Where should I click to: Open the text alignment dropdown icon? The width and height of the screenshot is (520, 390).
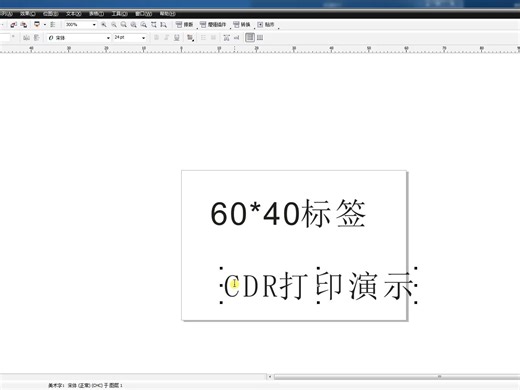click(x=190, y=38)
